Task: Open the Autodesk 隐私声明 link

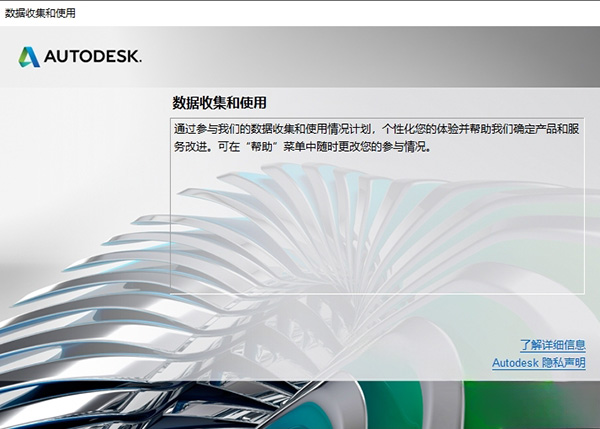Action: (x=539, y=362)
